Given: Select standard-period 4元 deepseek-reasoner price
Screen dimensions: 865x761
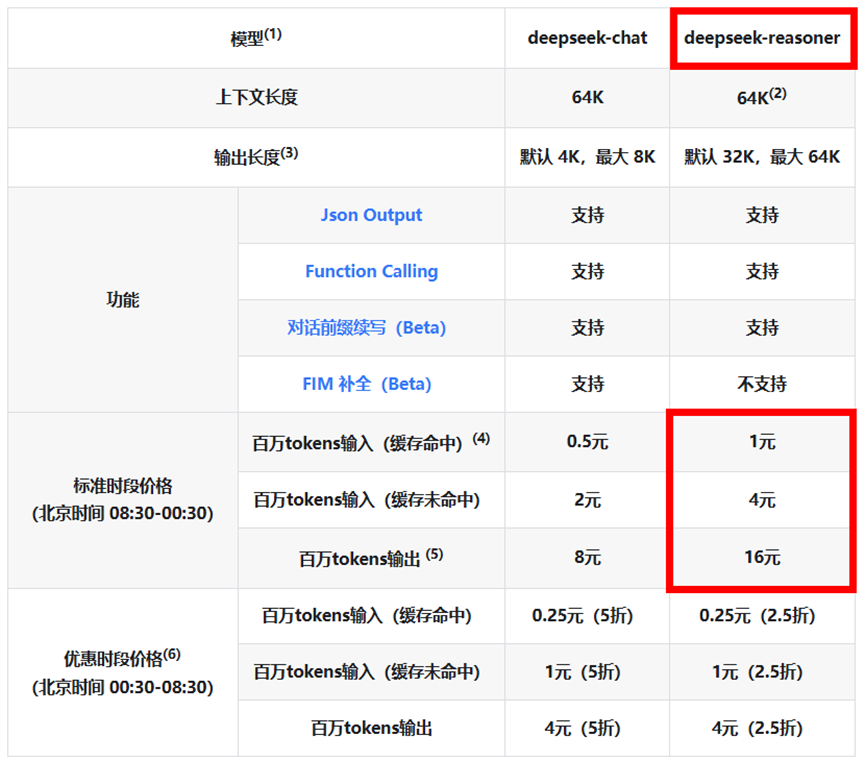Looking at the screenshot, I should point(762,500).
